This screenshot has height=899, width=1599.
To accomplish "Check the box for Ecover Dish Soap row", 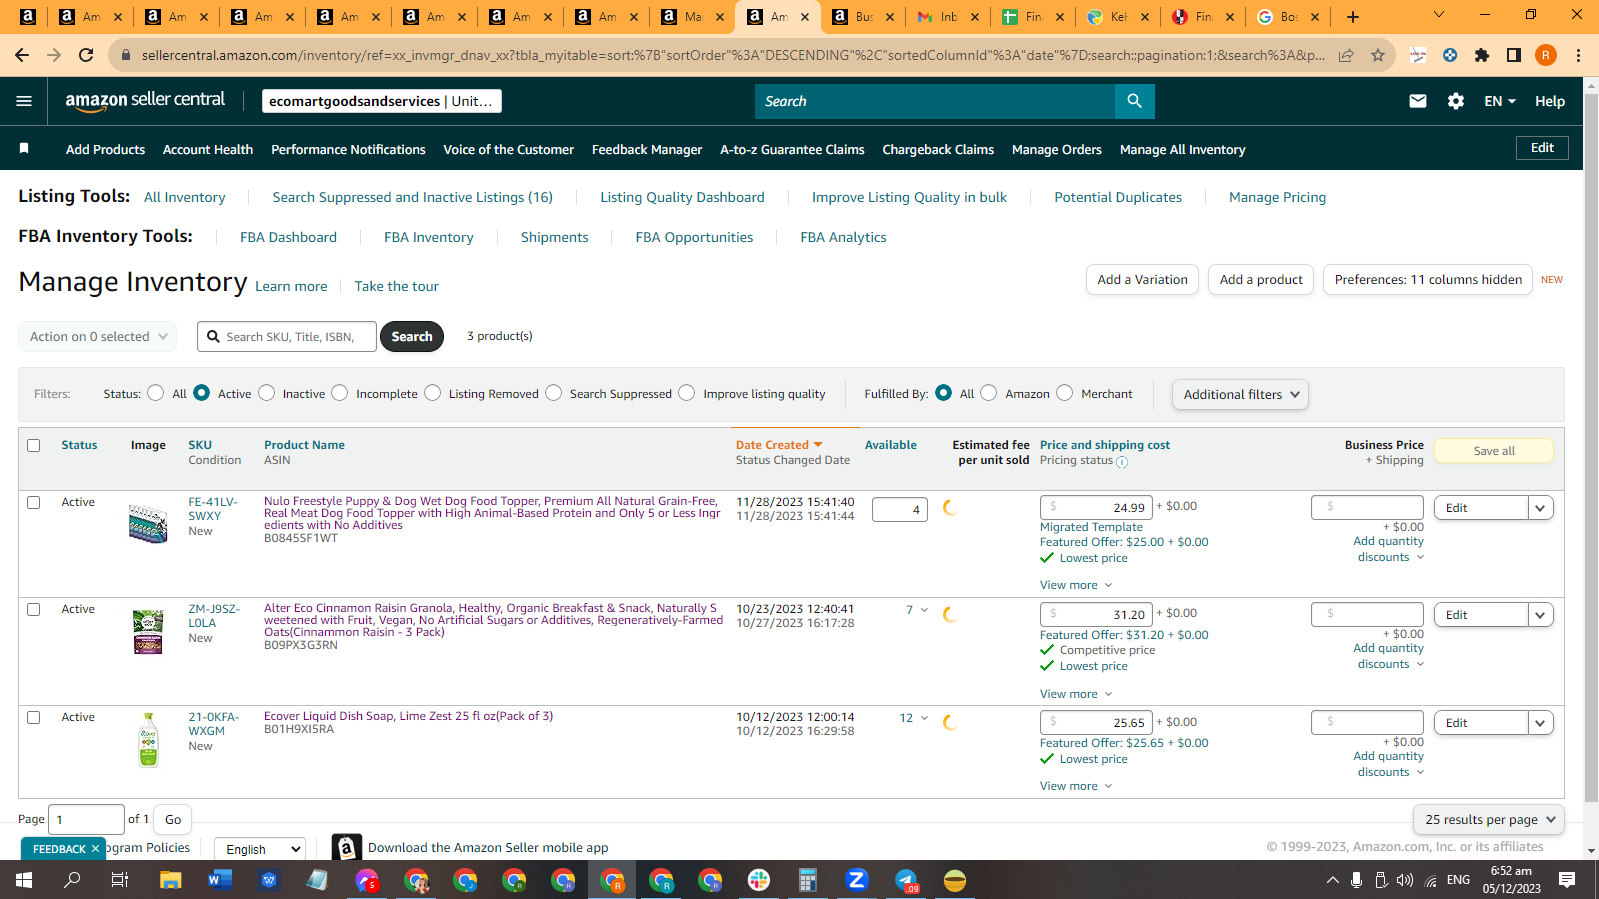I will pyautogui.click(x=34, y=718).
